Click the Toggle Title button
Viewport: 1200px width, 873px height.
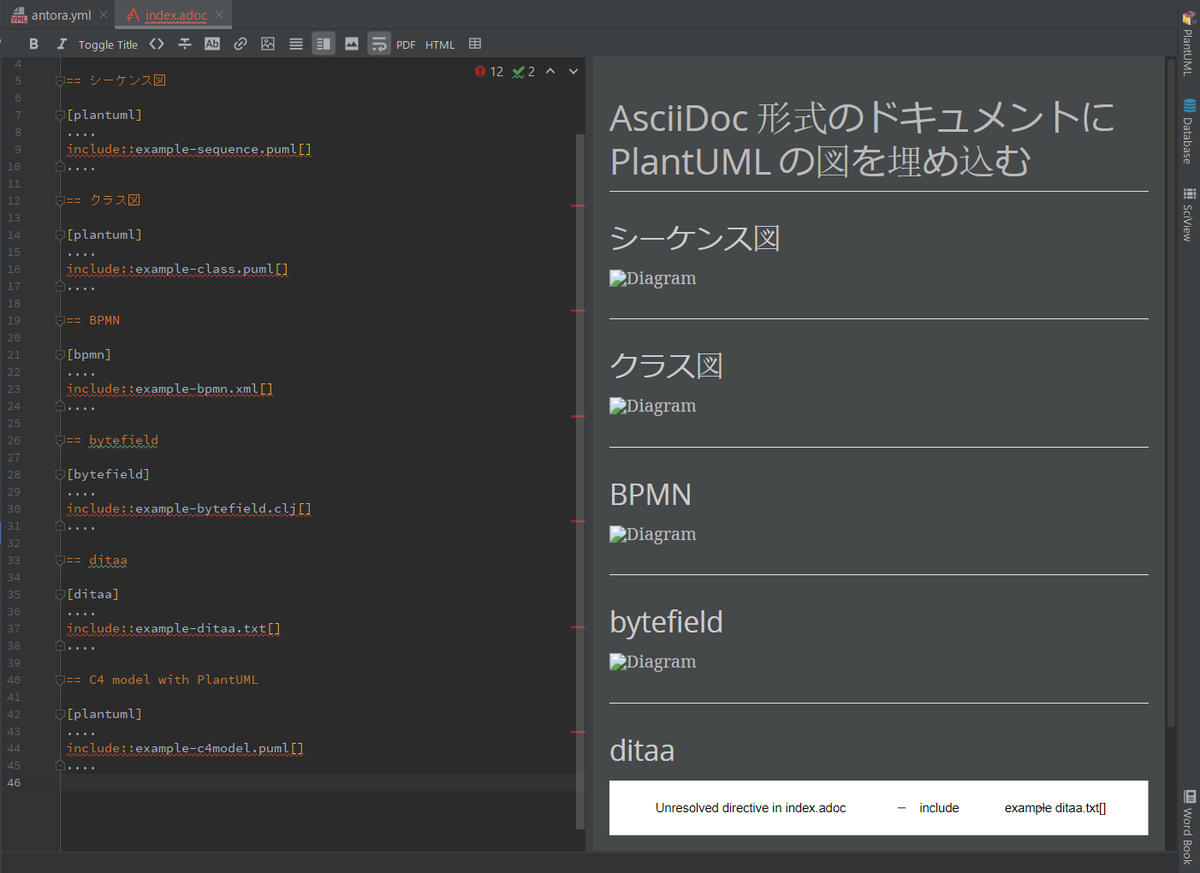pos(108,45)
